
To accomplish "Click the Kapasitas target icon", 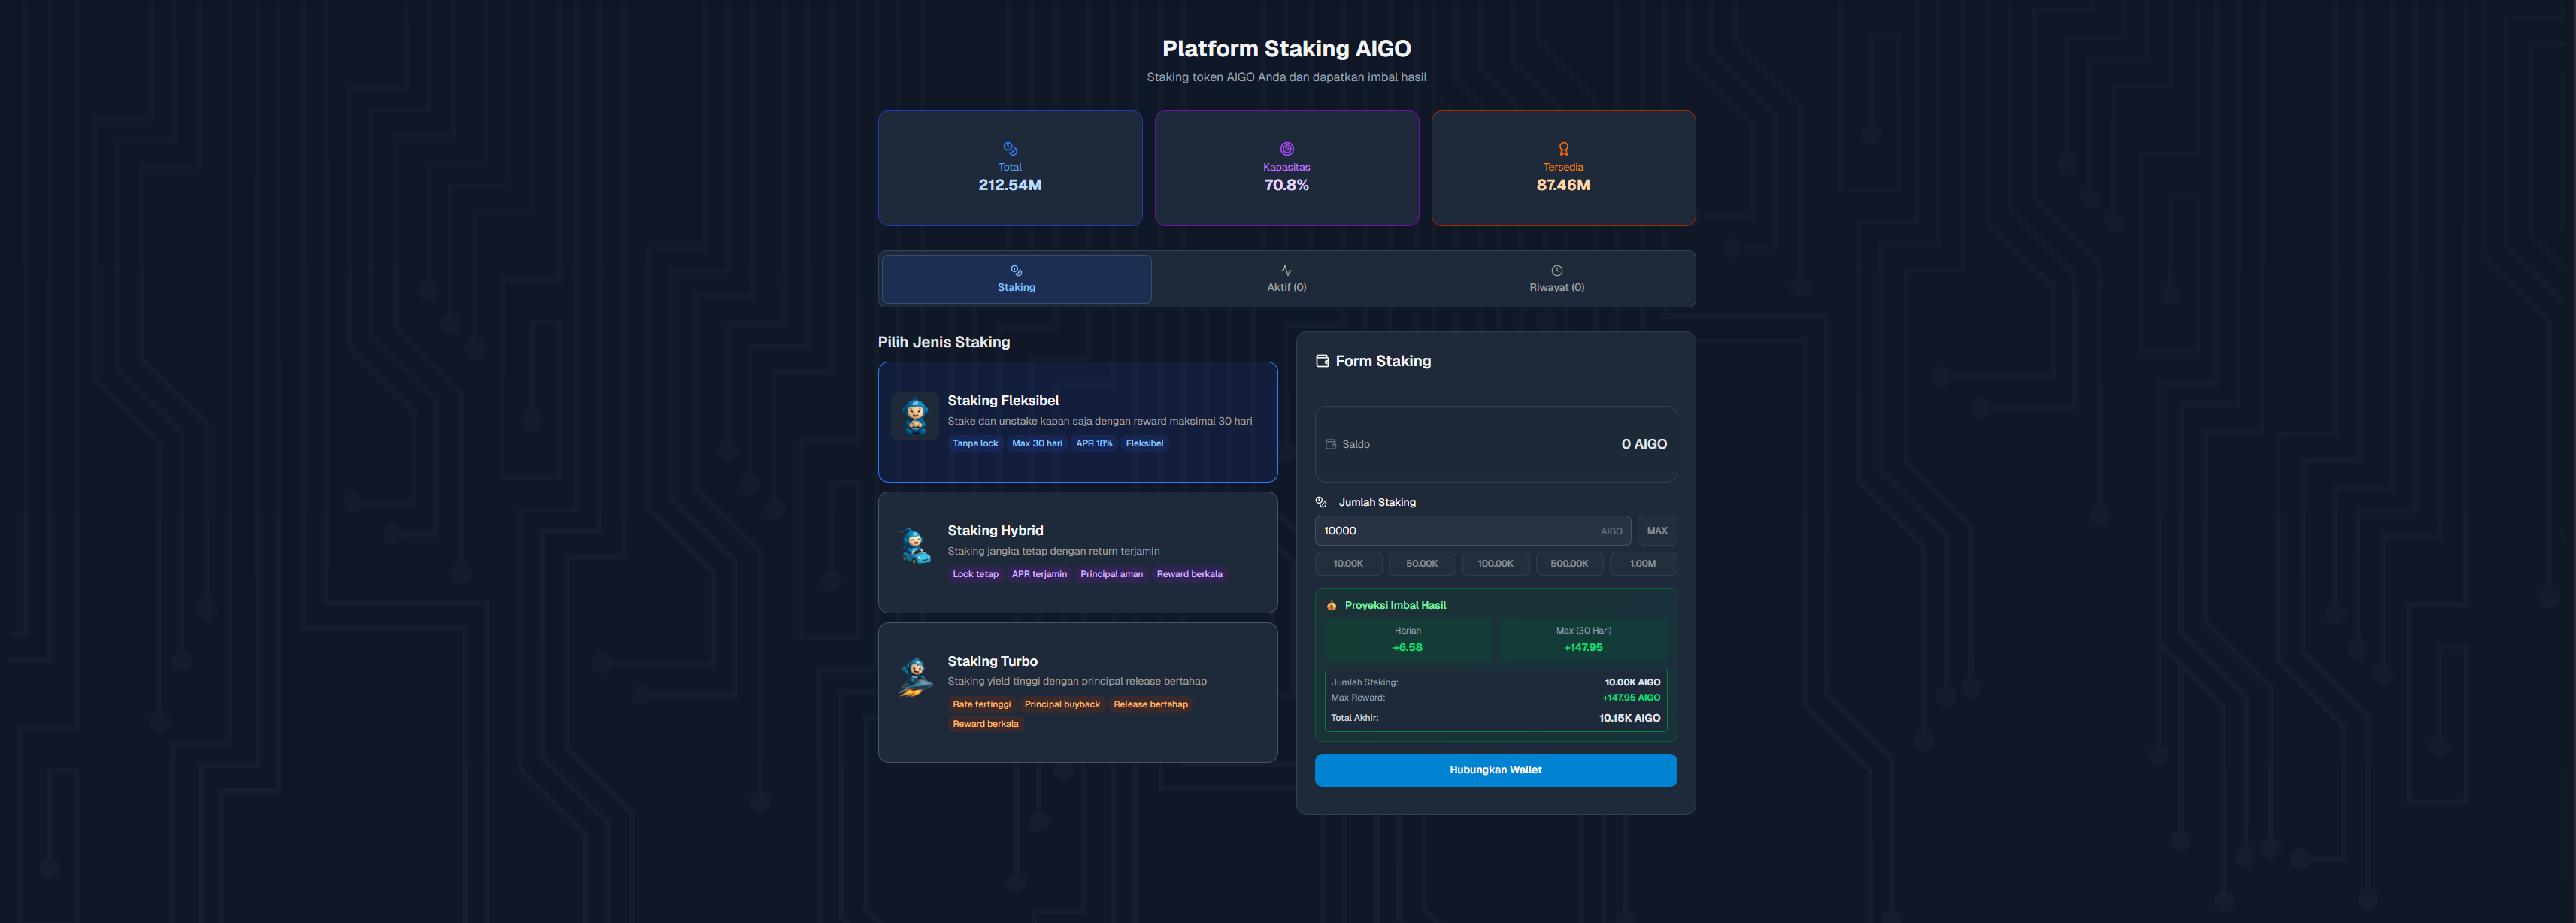I will (x=1286, y=148).
